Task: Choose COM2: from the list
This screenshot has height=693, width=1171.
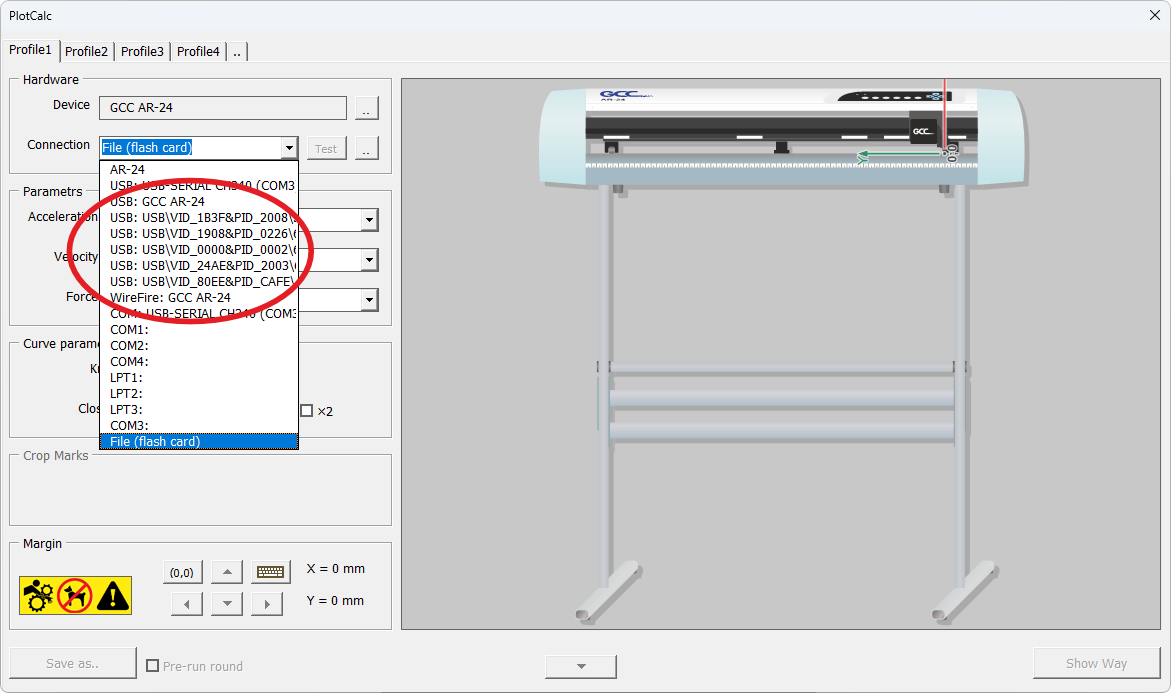Action: (x=199, y=346)
